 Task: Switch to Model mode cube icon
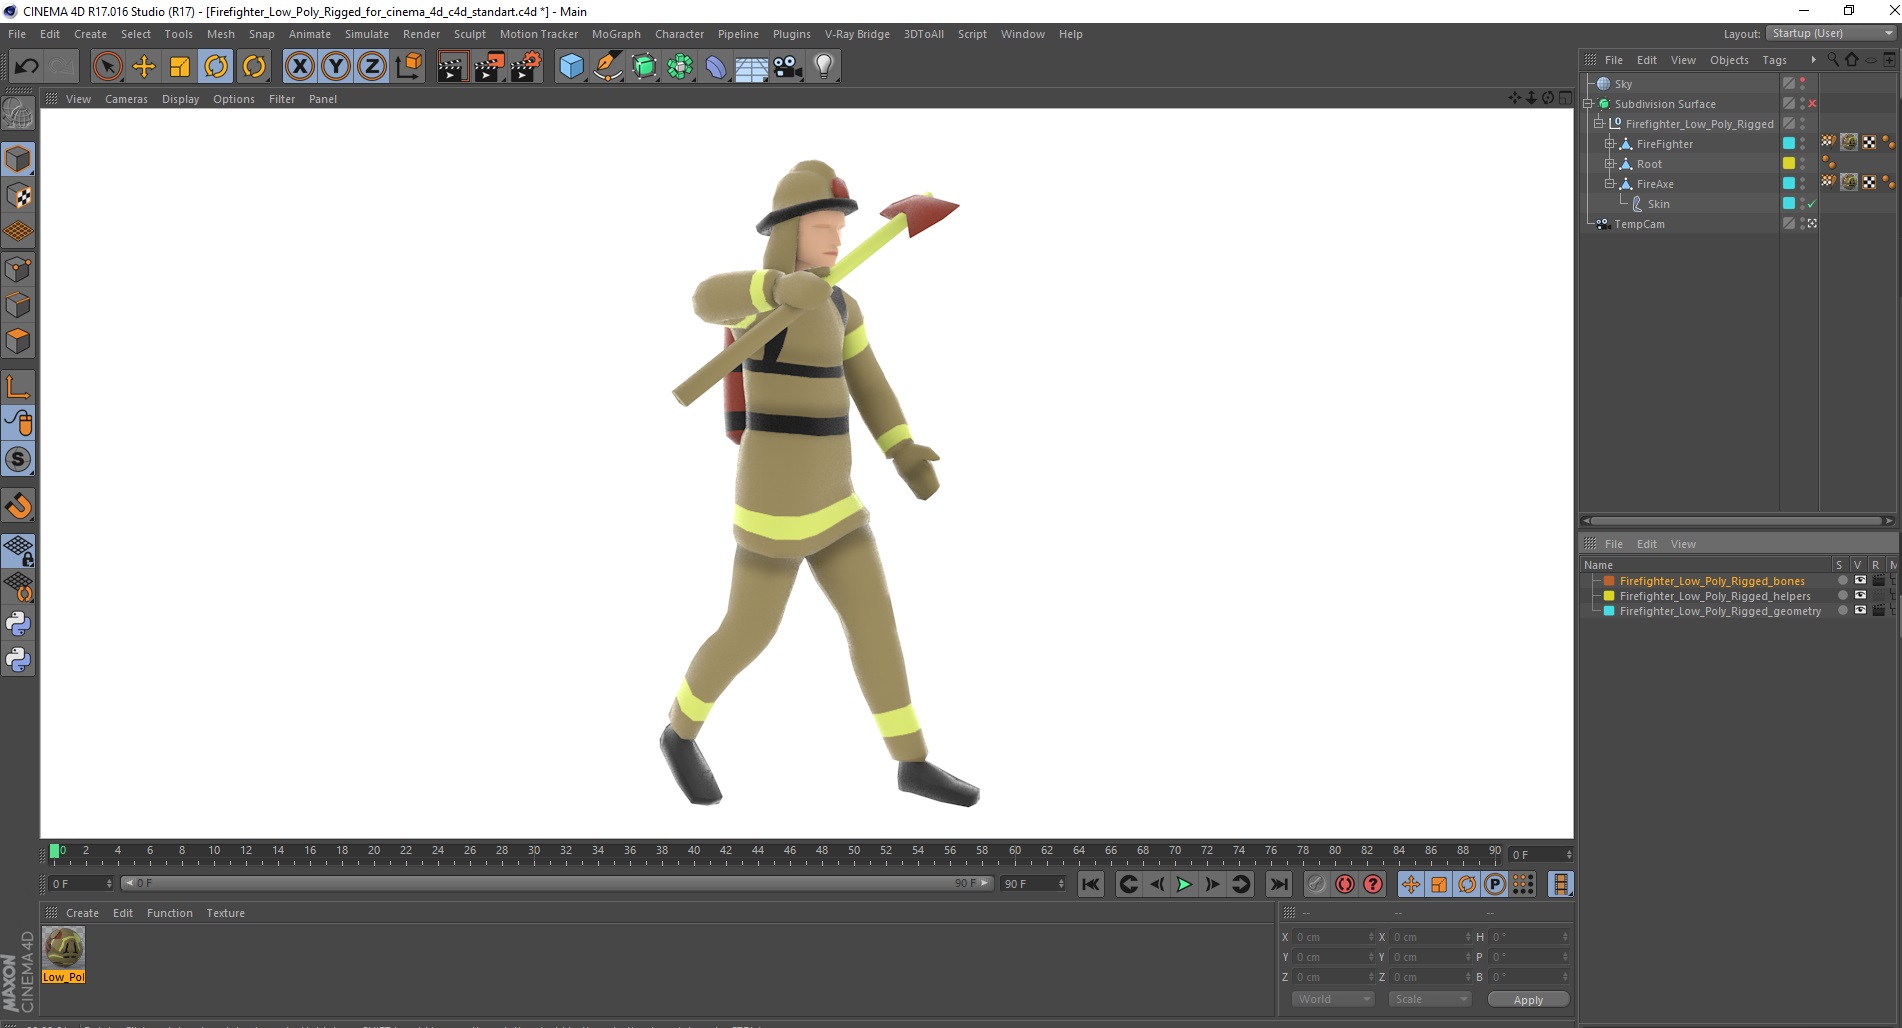click(18, 159)
